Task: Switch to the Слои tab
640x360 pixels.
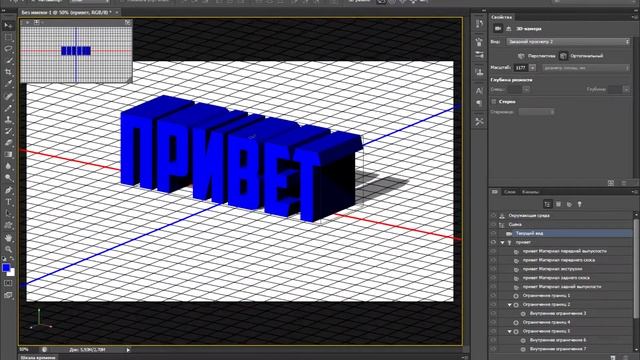Action: [509, 192]
